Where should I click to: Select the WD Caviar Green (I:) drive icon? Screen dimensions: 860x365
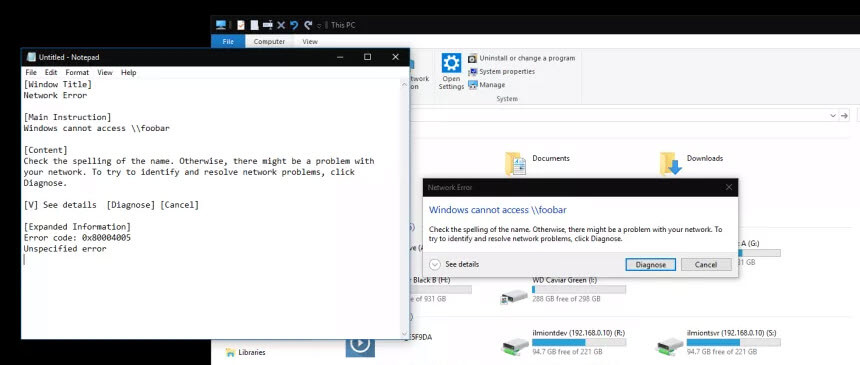514,297
